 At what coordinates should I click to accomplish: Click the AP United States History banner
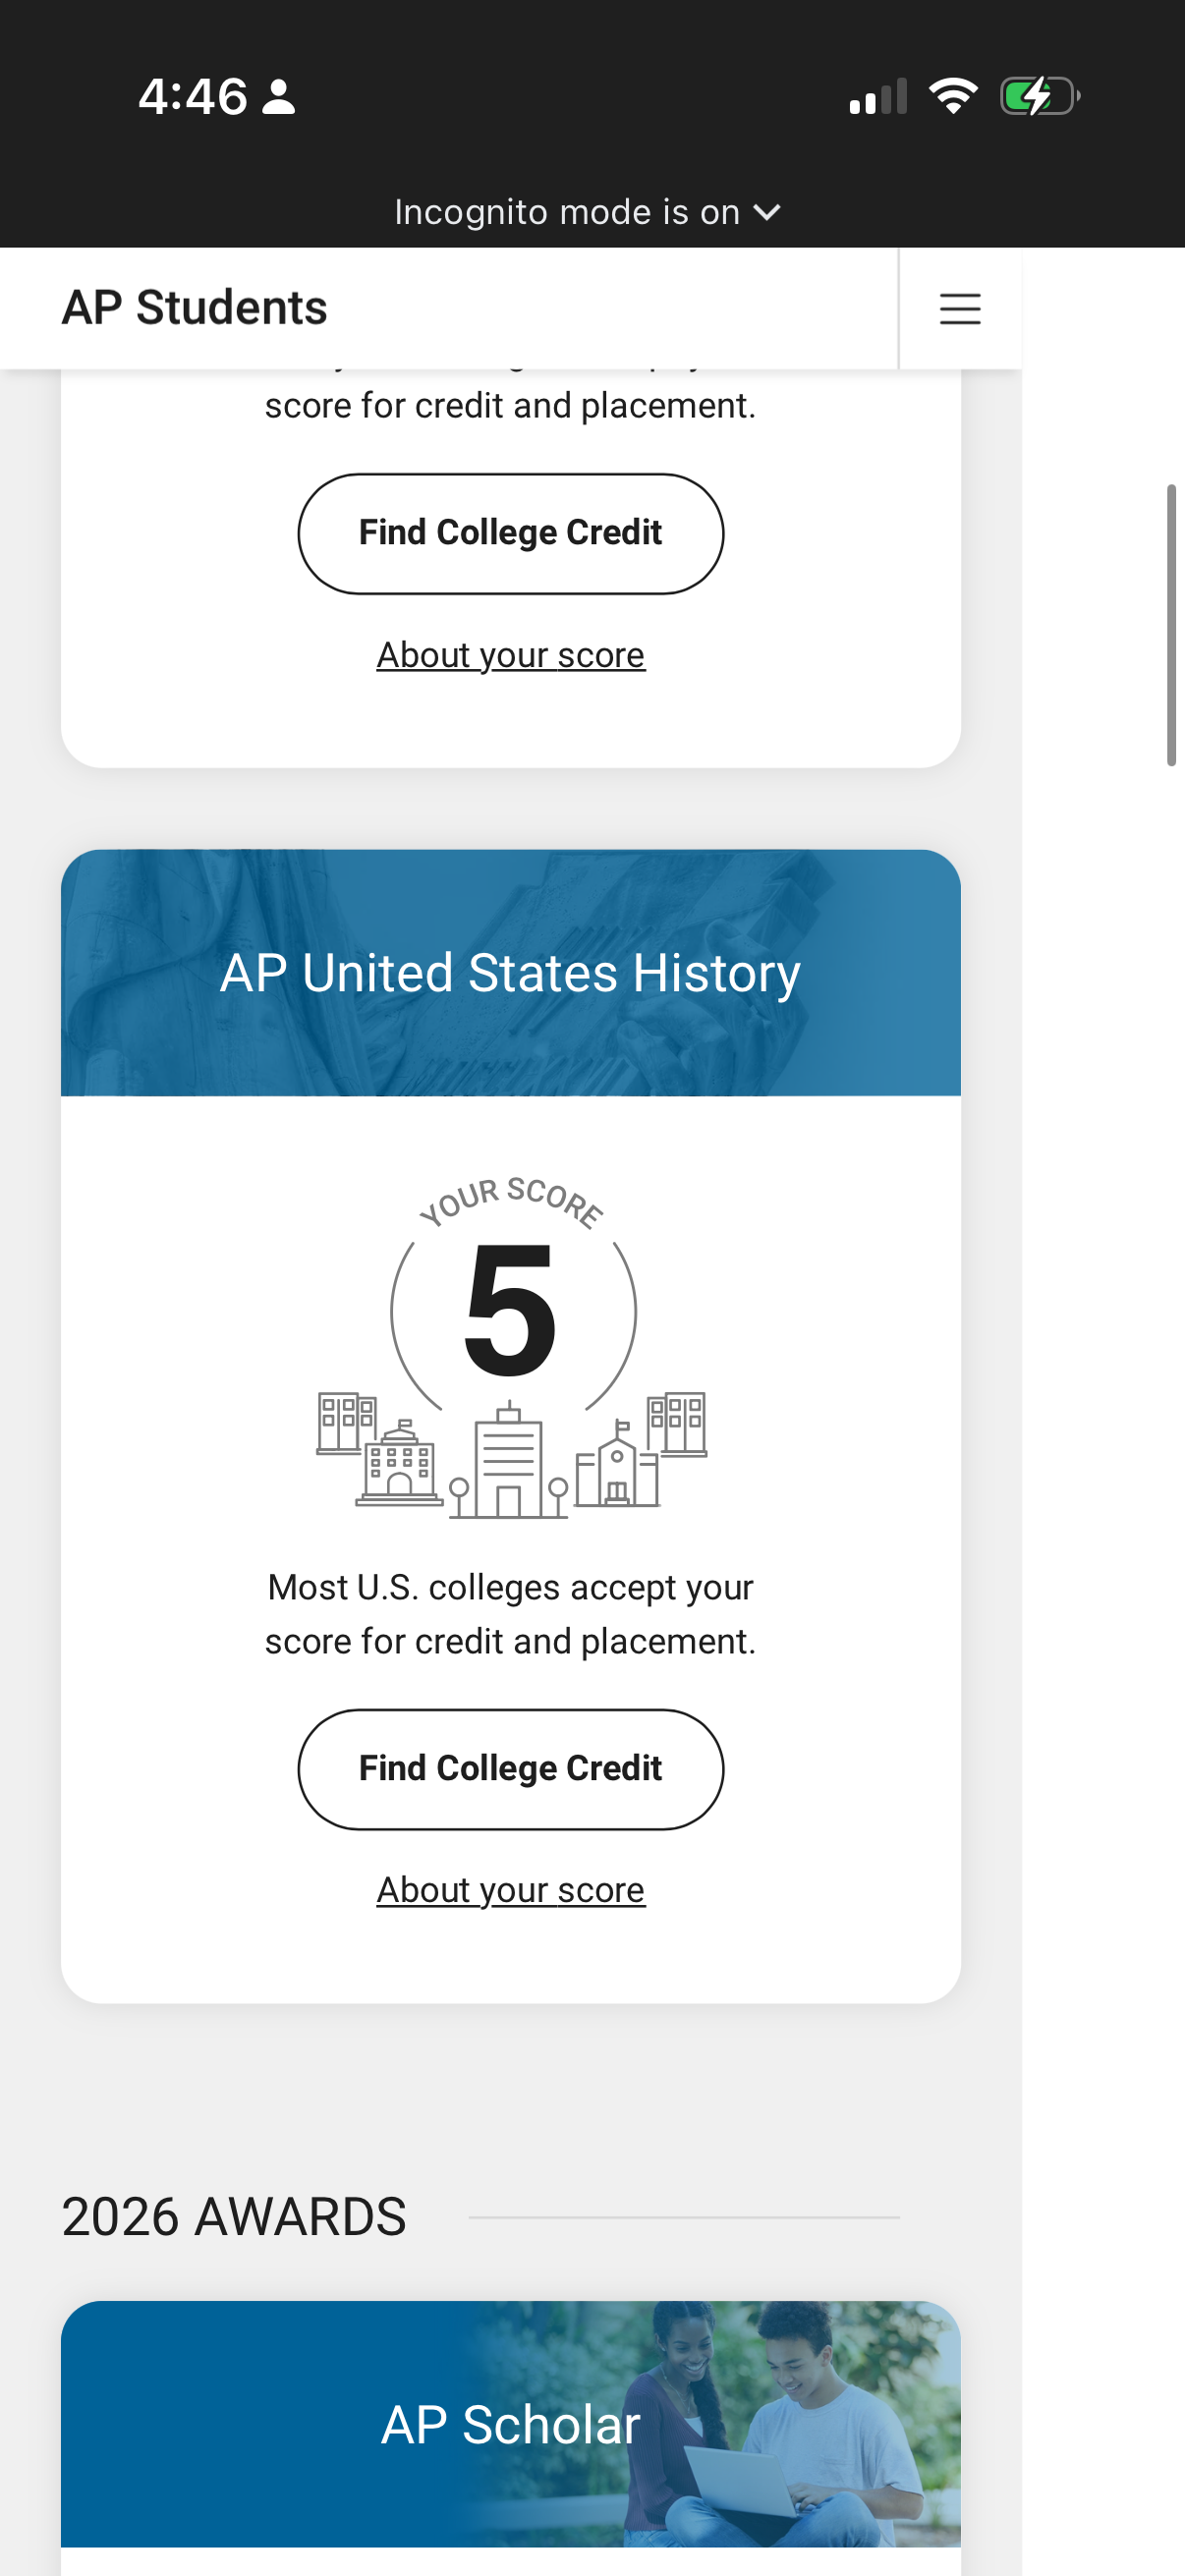tap(511, 973)
